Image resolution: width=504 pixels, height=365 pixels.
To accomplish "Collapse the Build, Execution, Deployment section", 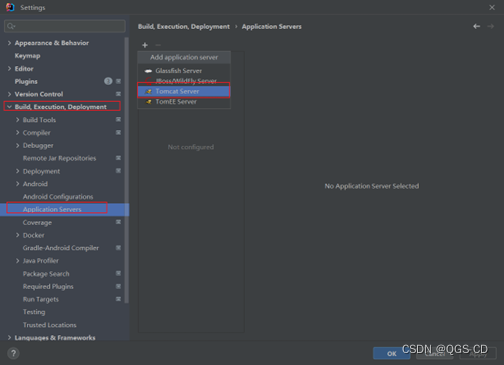I will [x=9, y=107].
